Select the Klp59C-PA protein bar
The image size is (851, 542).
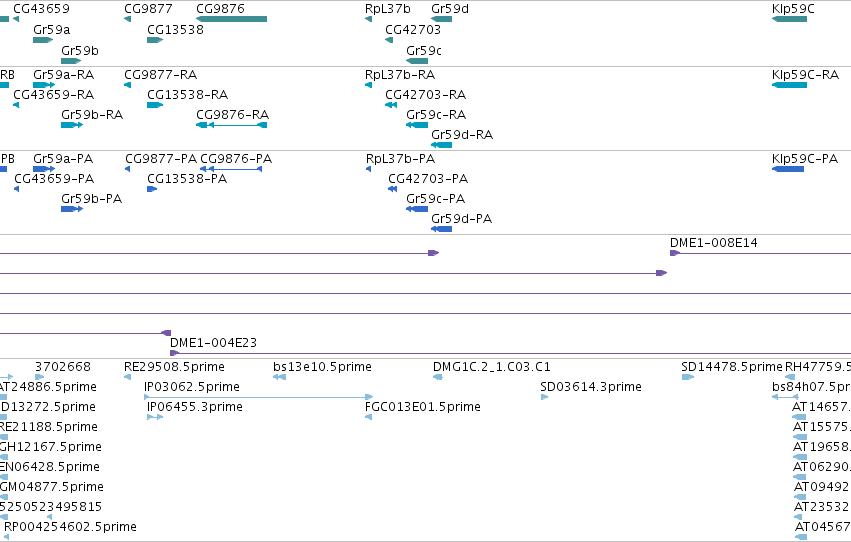pos(788,169)
